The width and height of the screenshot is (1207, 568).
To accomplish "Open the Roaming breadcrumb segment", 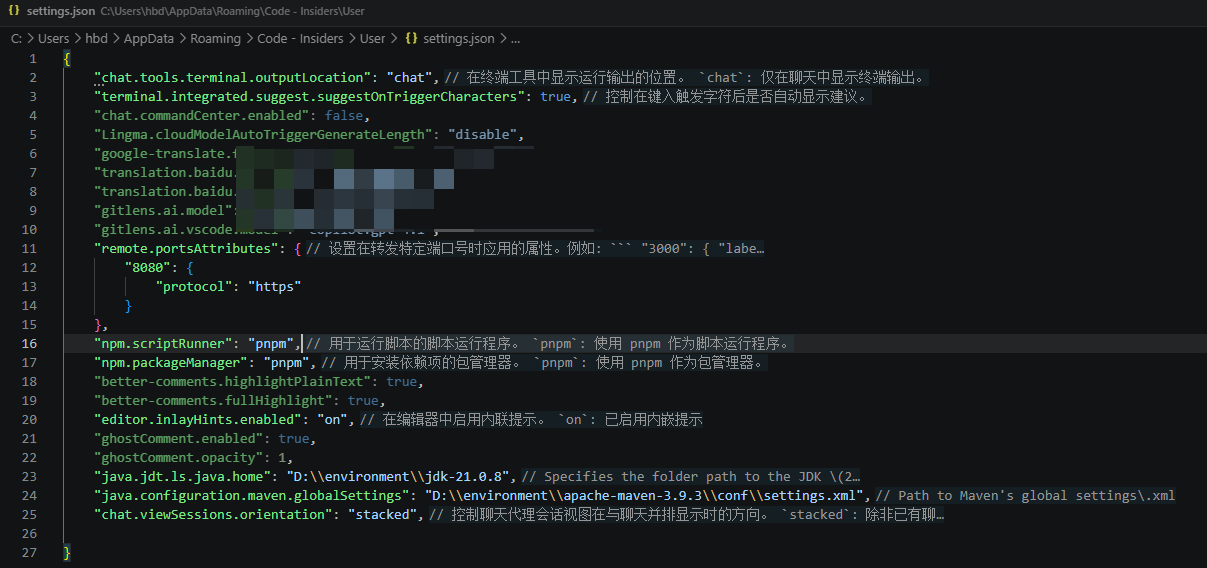I will click(x=215, y=39).
